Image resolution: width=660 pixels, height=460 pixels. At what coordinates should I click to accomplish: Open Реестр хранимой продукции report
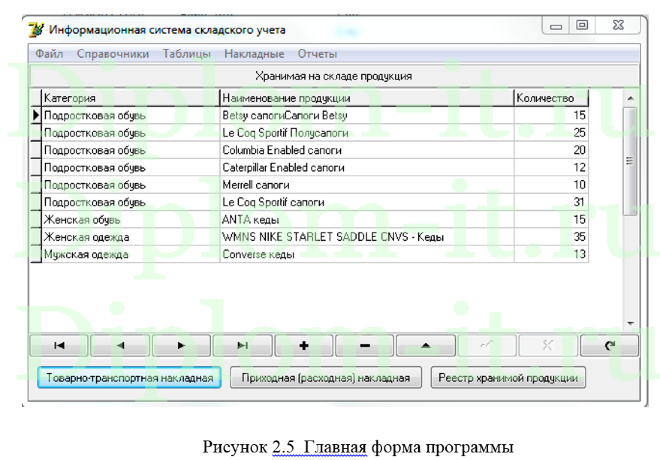pyautogui.click(x=508, y=378)
